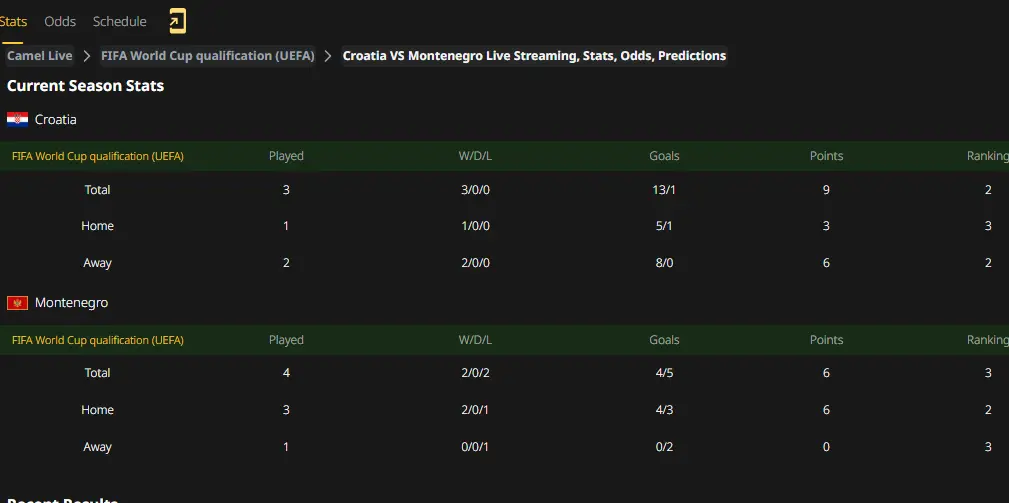
Task: Select Montenegro Home stats row
Action: click(x=504, y=410)
